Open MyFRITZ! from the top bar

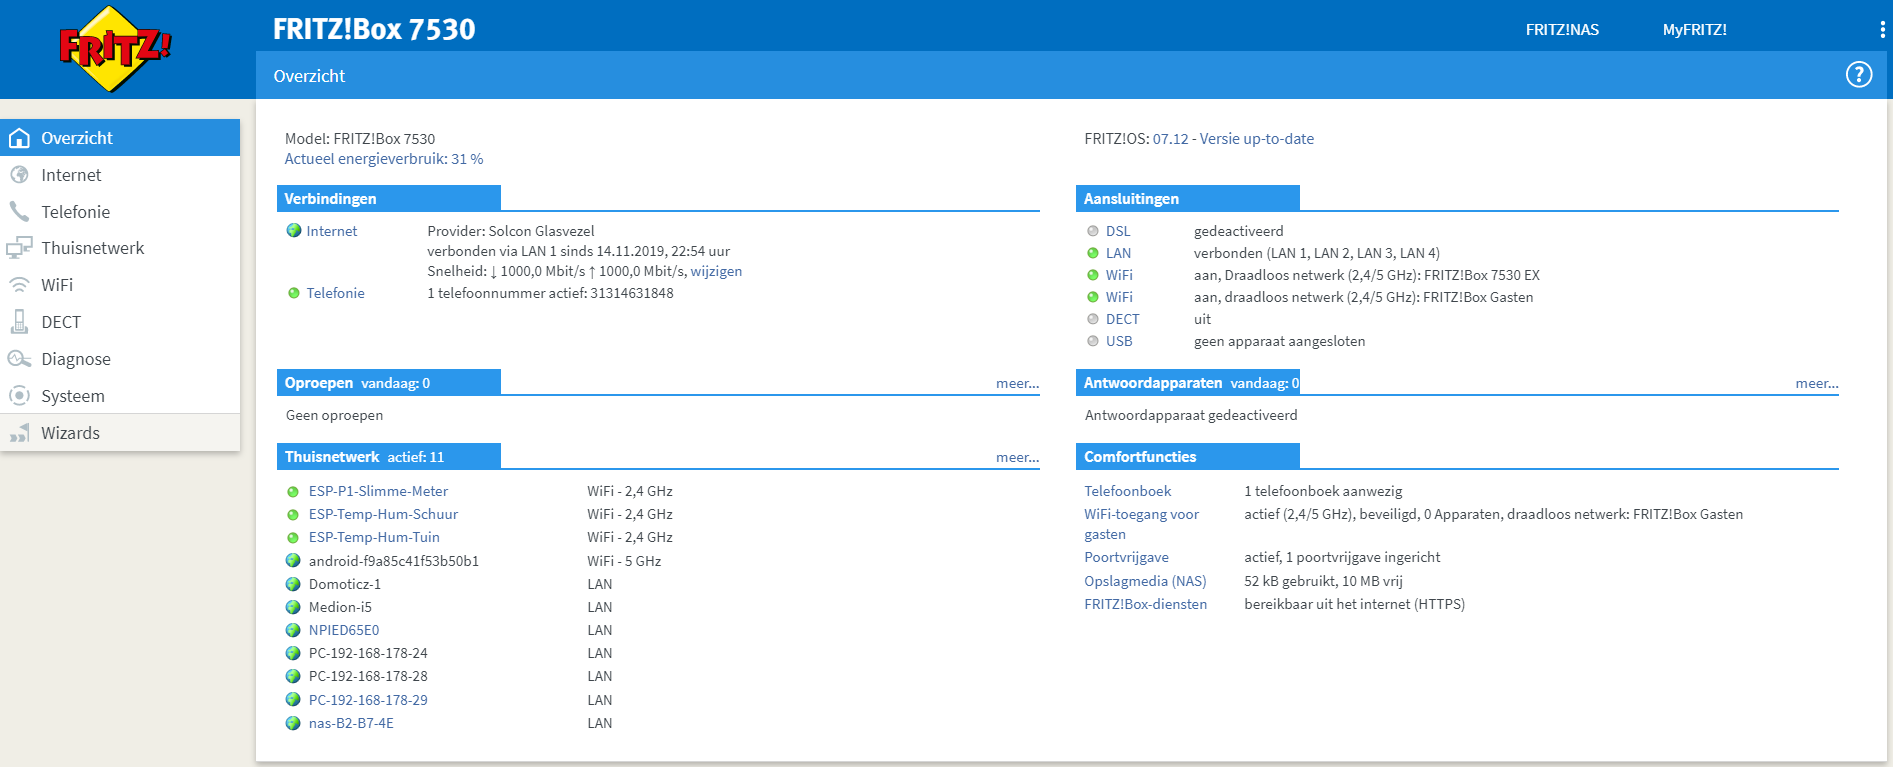point(1694,30)
